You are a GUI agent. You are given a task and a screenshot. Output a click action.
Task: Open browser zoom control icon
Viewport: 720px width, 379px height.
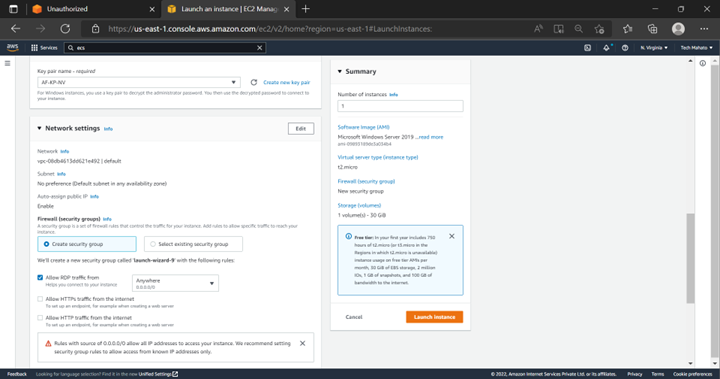tap(579, 29)
